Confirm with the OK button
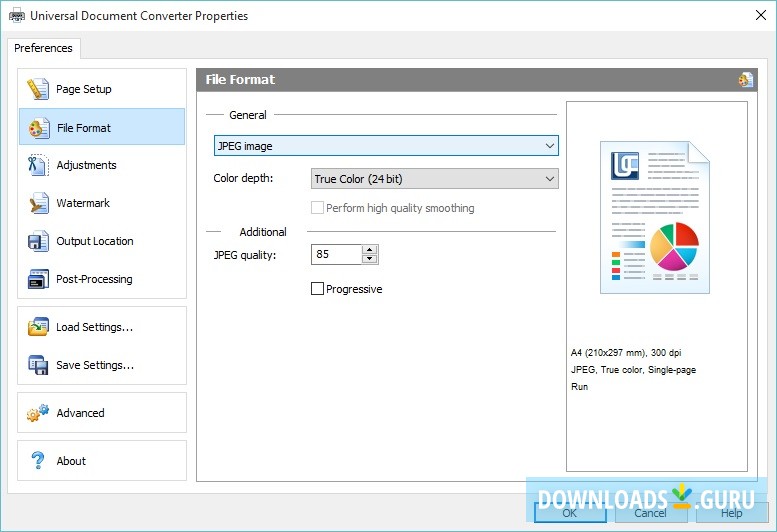This screenshot has width=777, height=532. coord(570,513)
